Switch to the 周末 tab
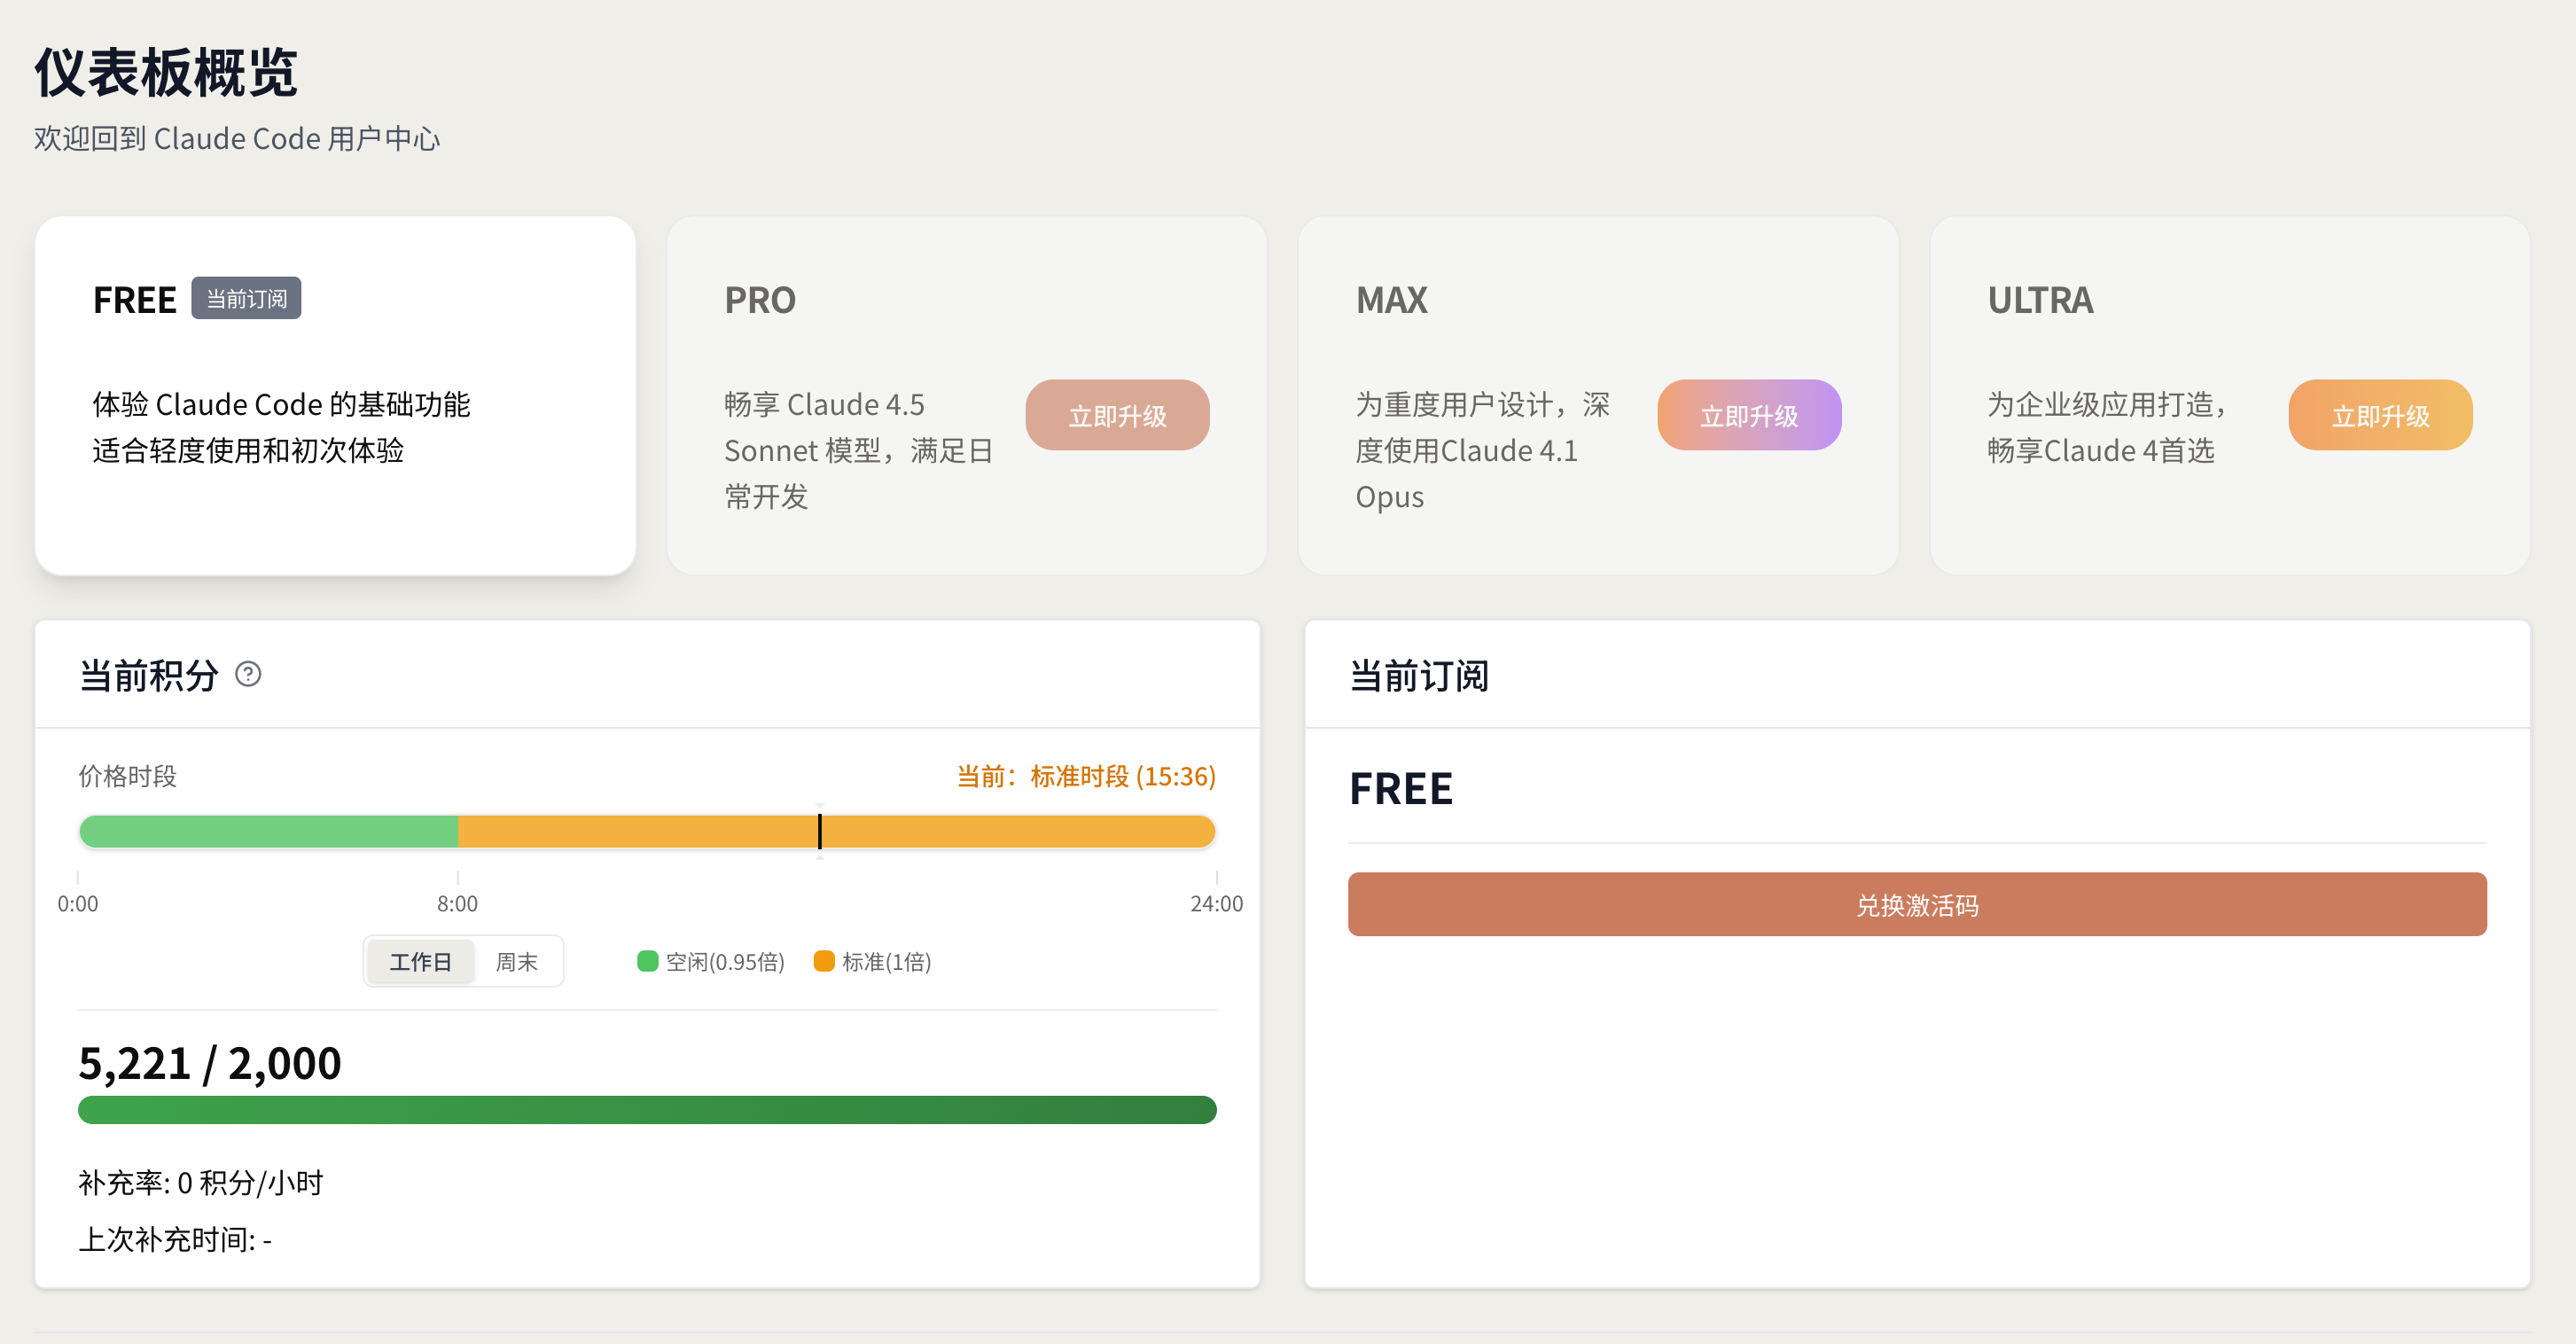The width and height of the screenshot is (2576, 1344). pos(516,961)
